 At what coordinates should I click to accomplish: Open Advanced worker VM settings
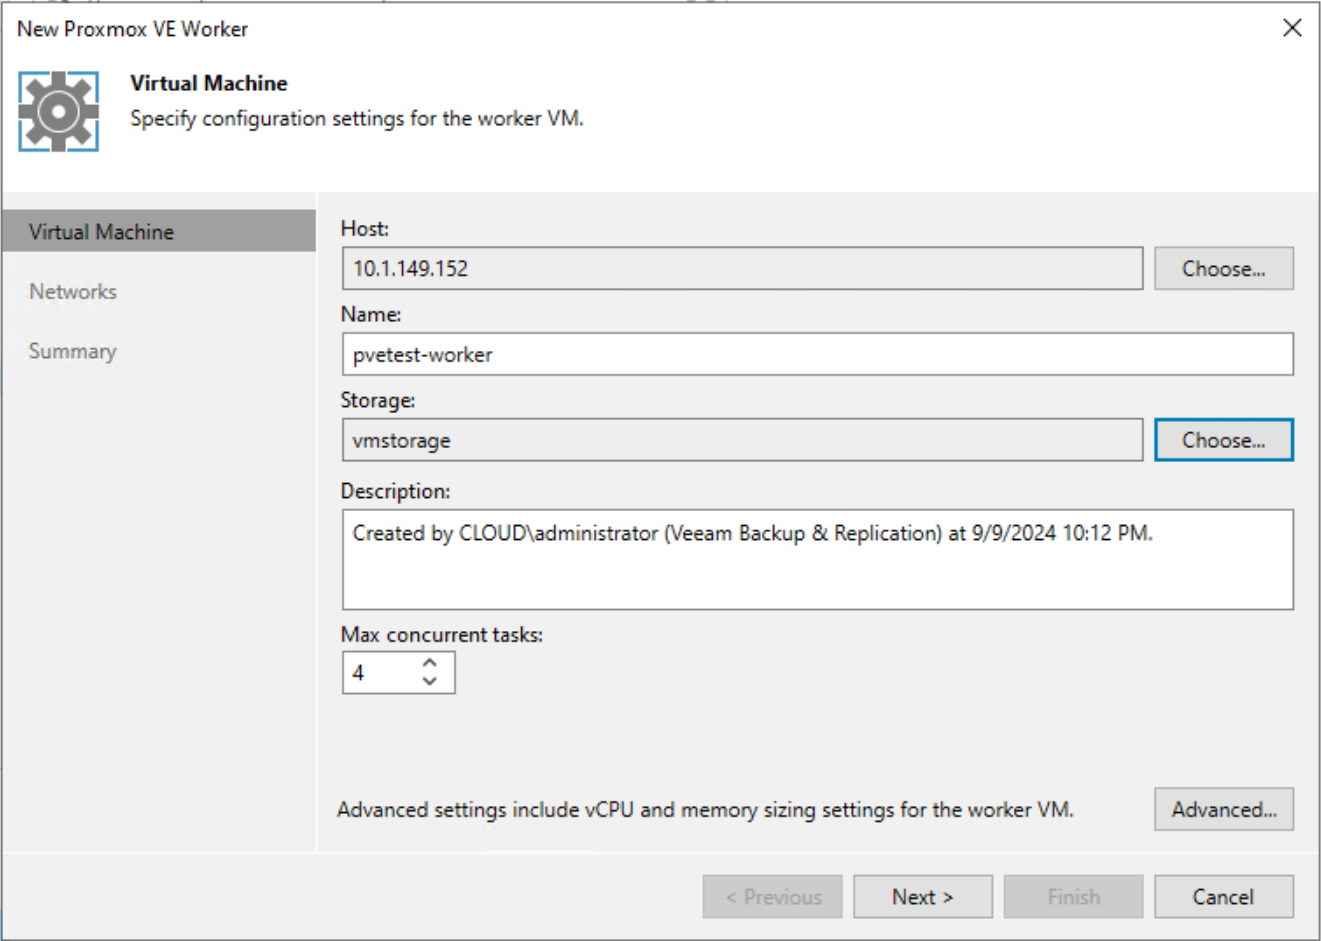click(1223, 809)
